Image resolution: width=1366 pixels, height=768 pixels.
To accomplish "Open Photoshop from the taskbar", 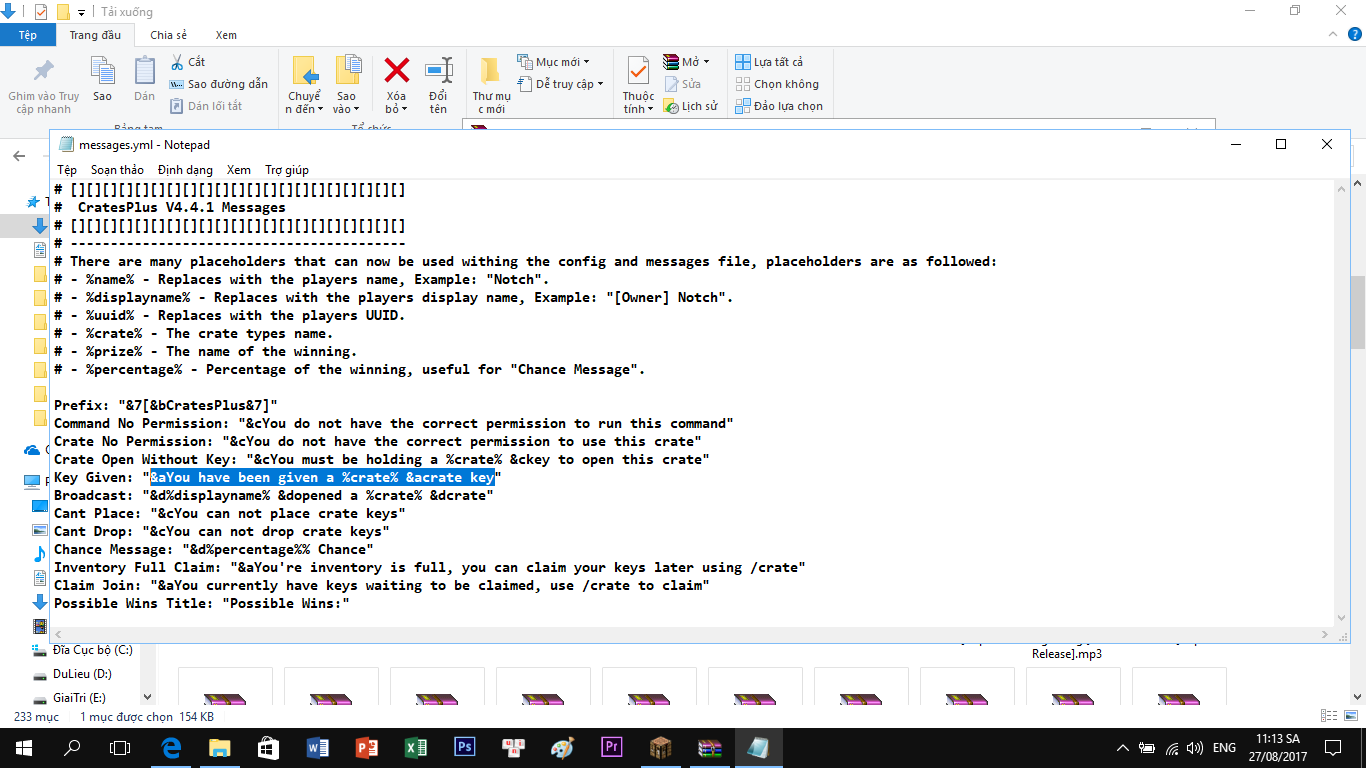I will 464,747.
